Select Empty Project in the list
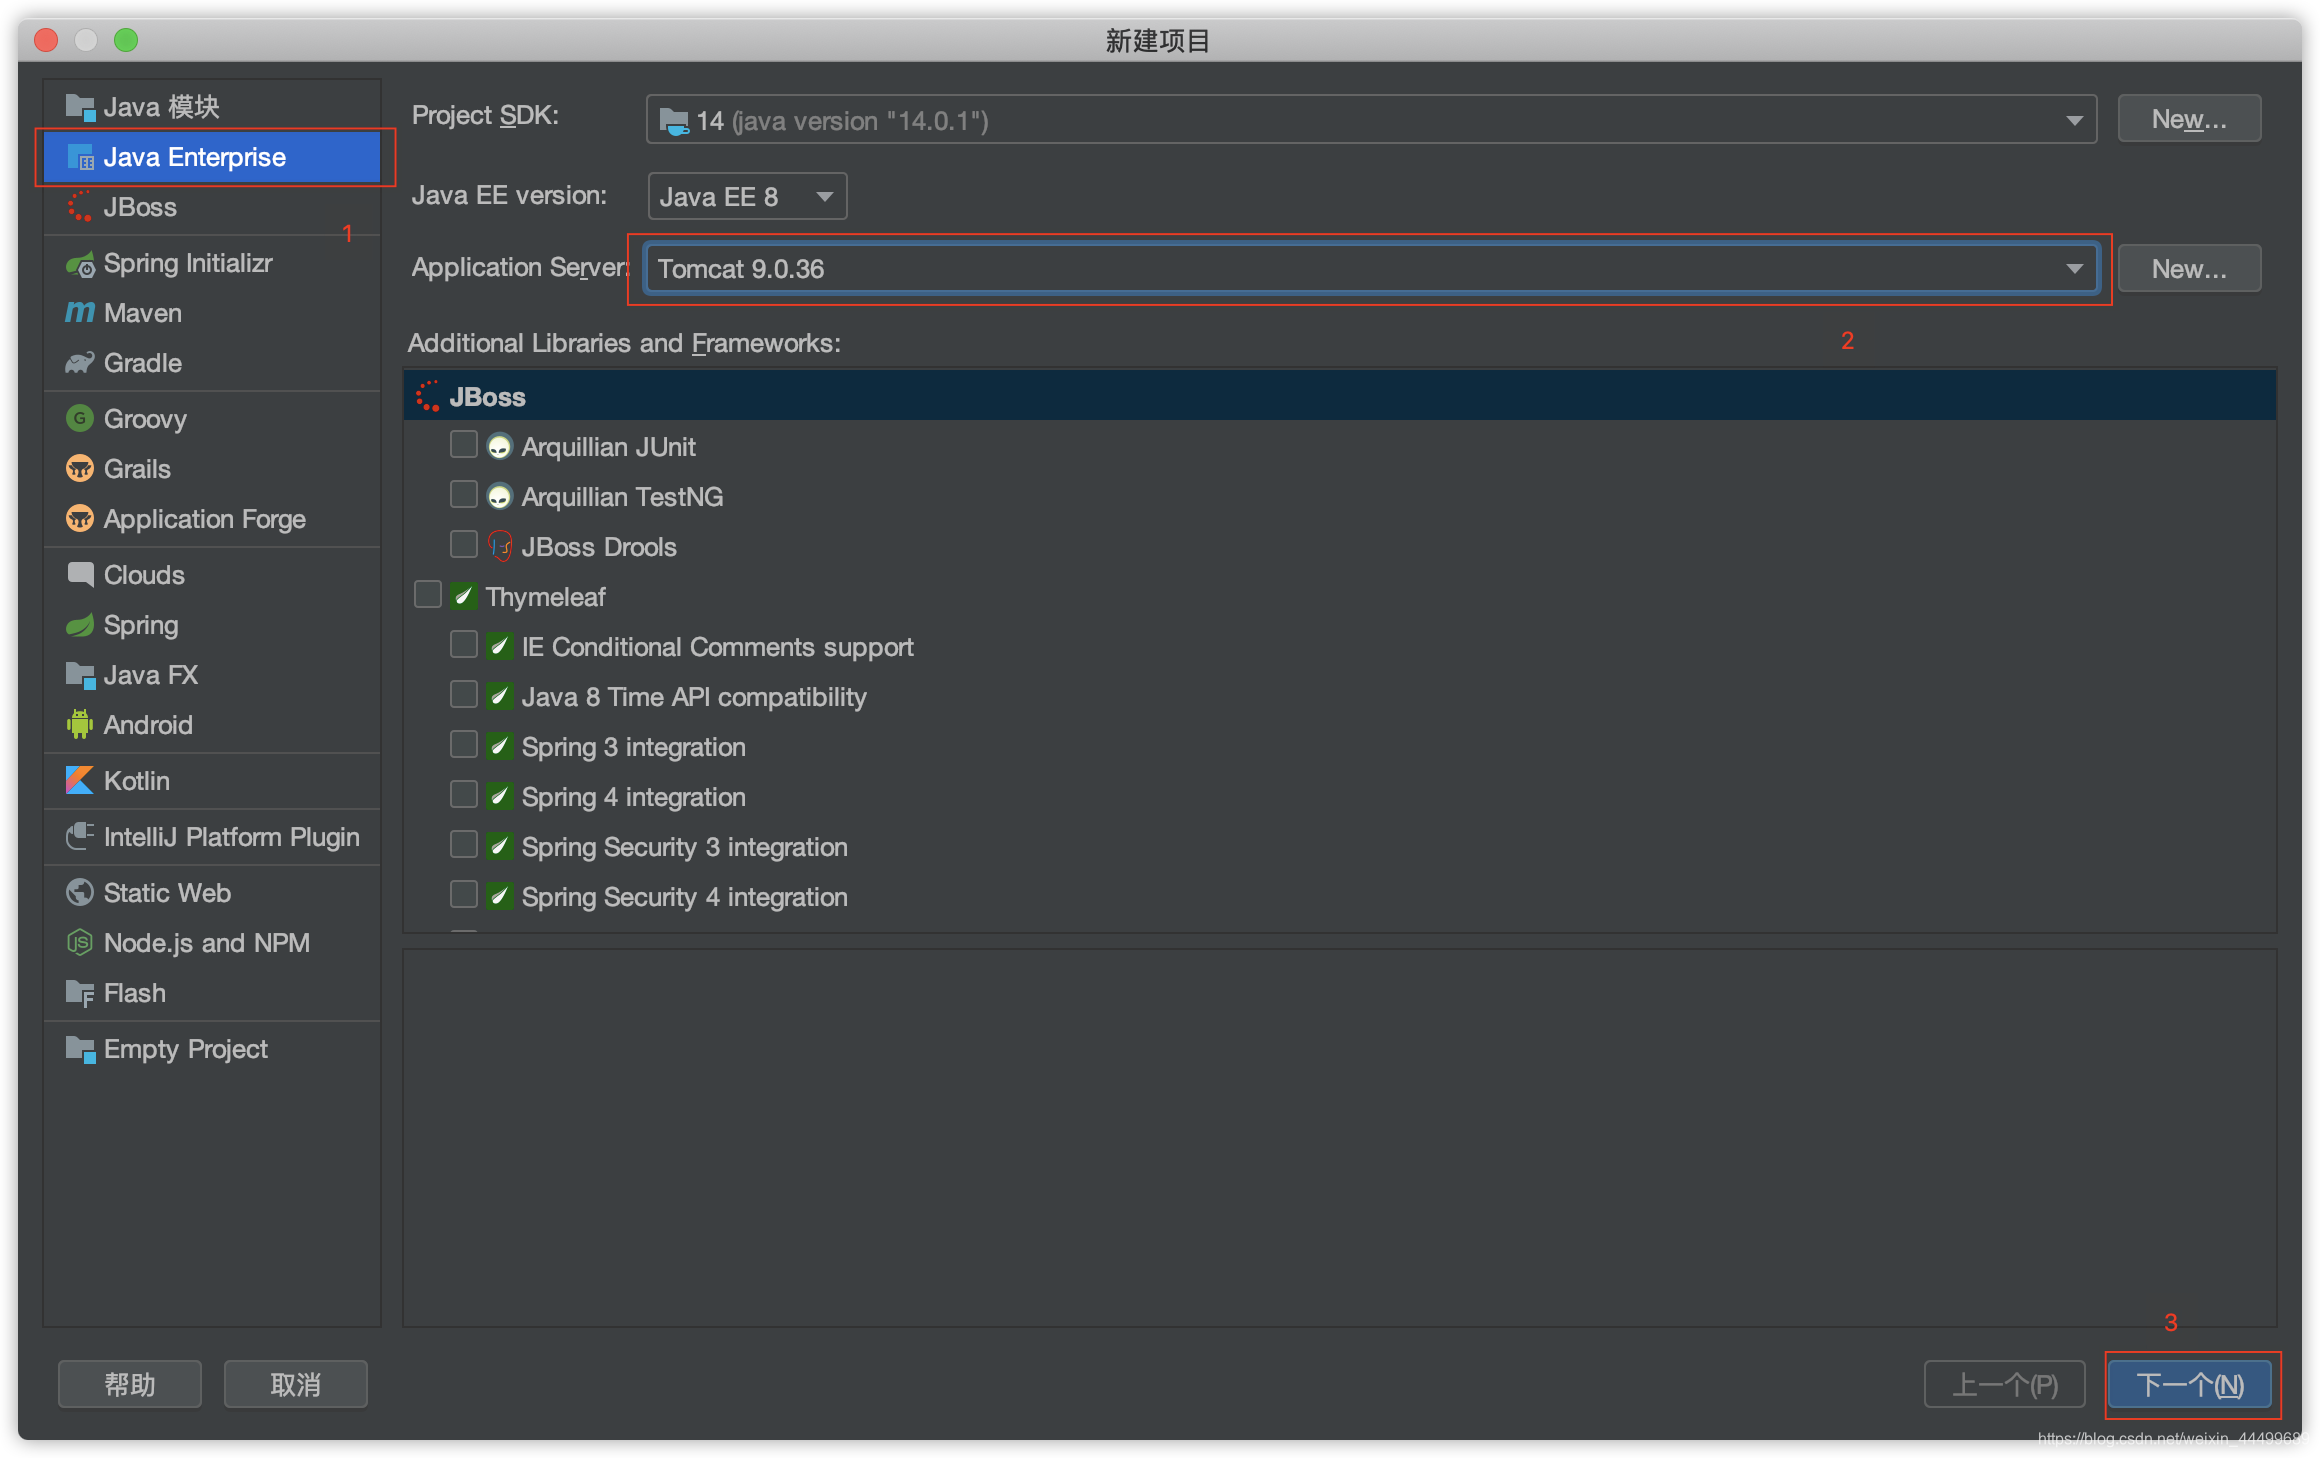 click(x=213, y=1049)
